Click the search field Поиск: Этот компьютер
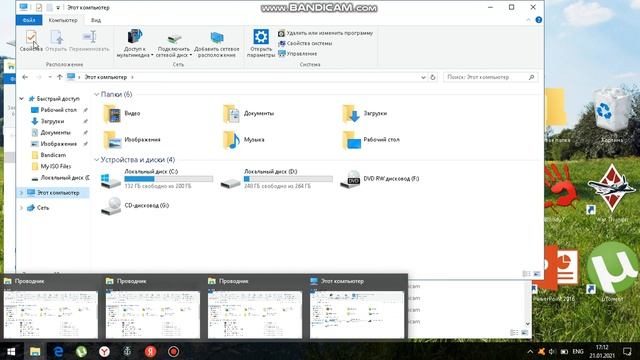Screen dimensions: 640x360 point(491,77)
